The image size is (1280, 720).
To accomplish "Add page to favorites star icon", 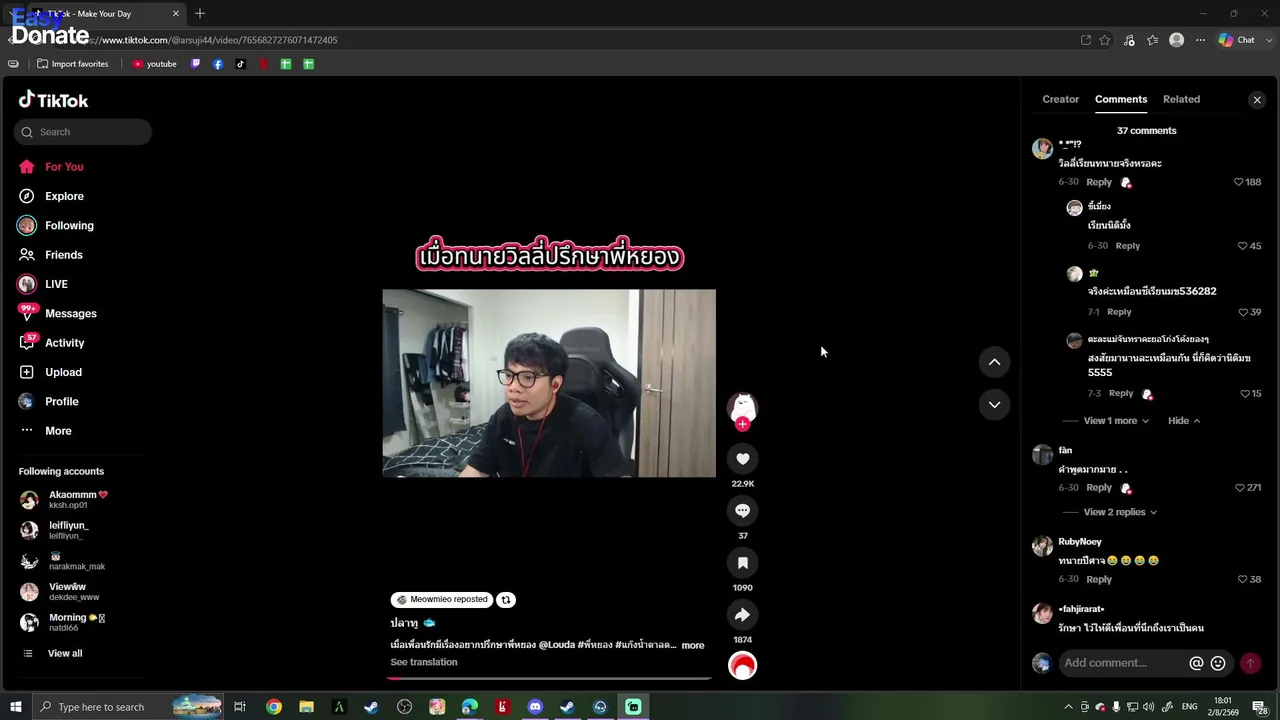I will point(1105,40).
